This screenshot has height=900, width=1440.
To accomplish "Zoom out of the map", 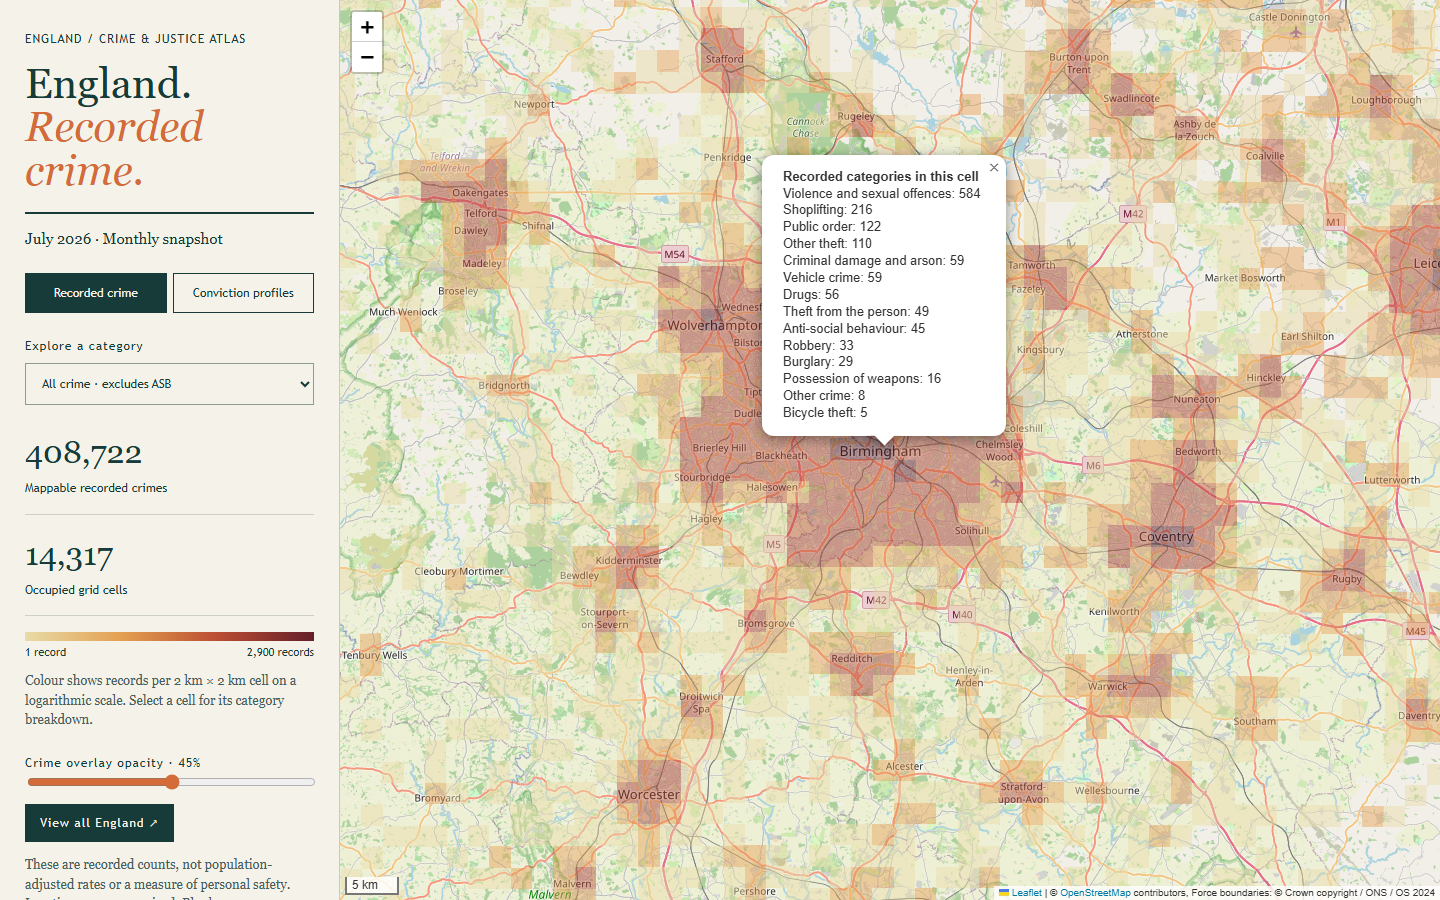I will (367, 57).
